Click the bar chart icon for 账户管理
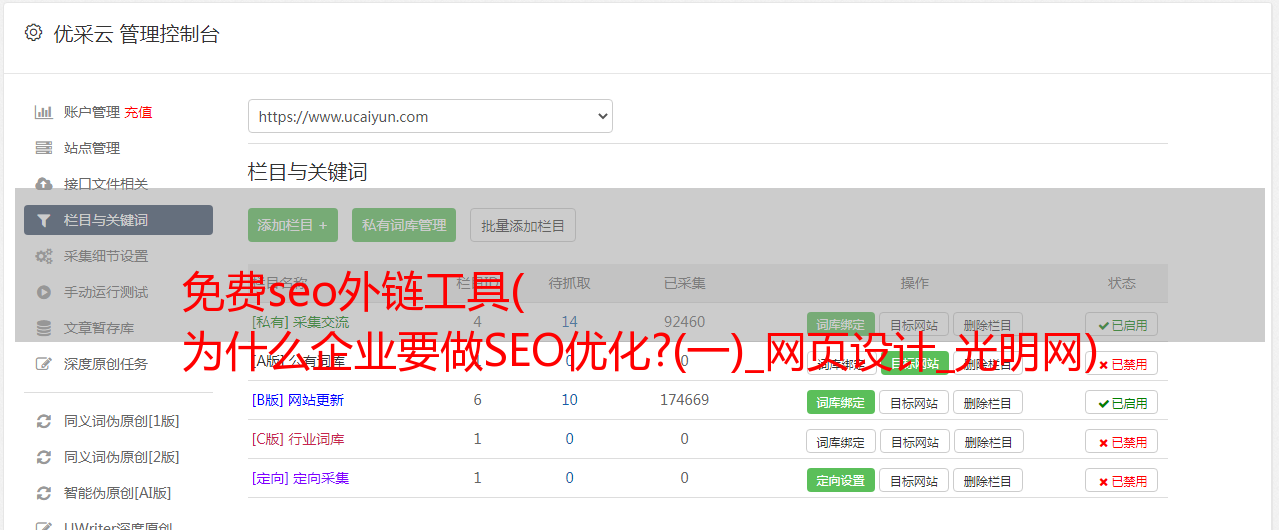Screen dimensions: 1279x530 (44, 112)
